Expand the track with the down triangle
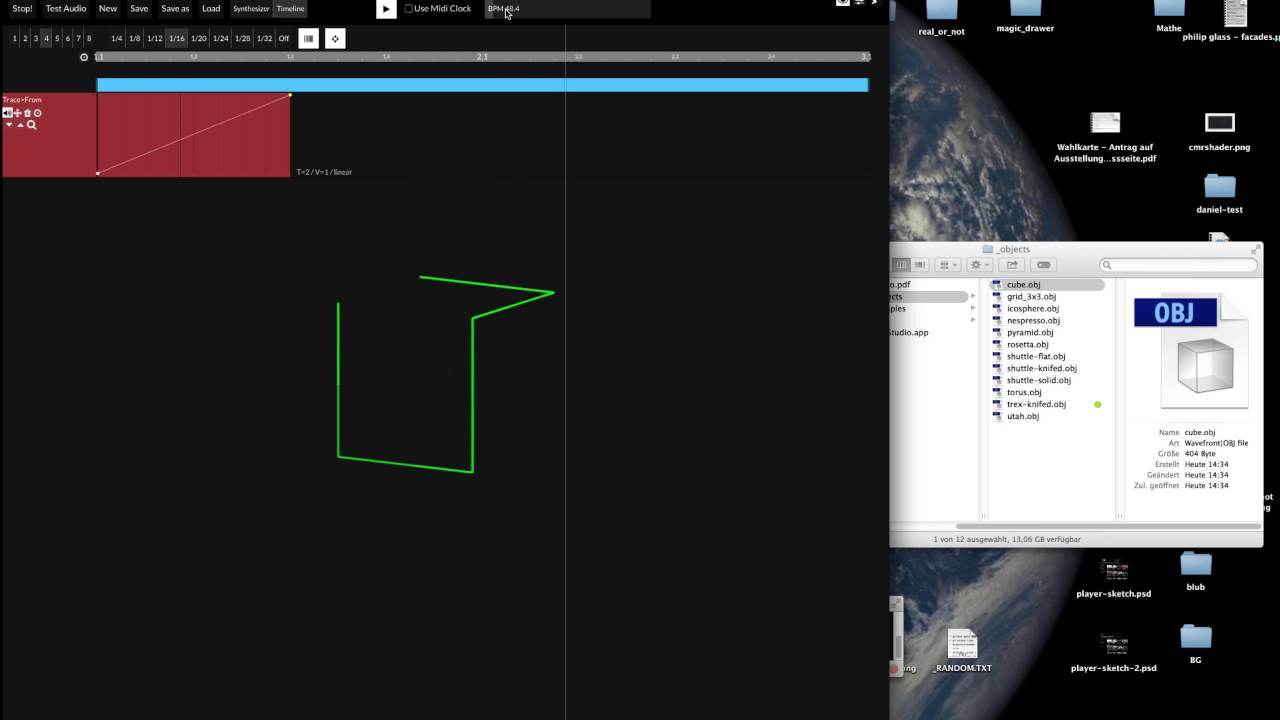1280x720 pixels. (9, 125)
